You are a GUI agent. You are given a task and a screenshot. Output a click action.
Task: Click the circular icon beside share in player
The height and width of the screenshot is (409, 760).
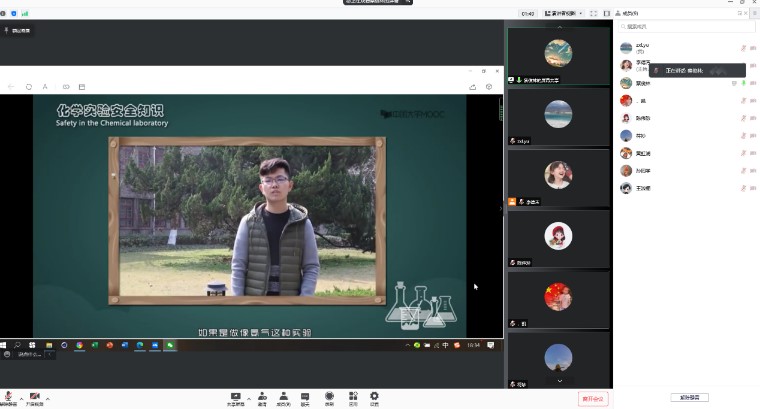pos(489,87)
